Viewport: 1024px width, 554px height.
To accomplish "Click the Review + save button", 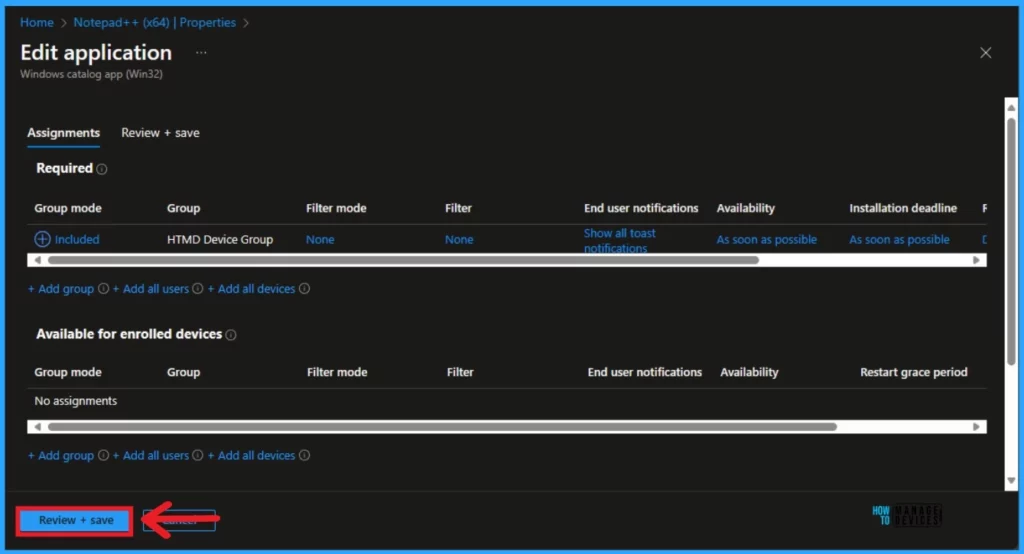I will [75, 520].
